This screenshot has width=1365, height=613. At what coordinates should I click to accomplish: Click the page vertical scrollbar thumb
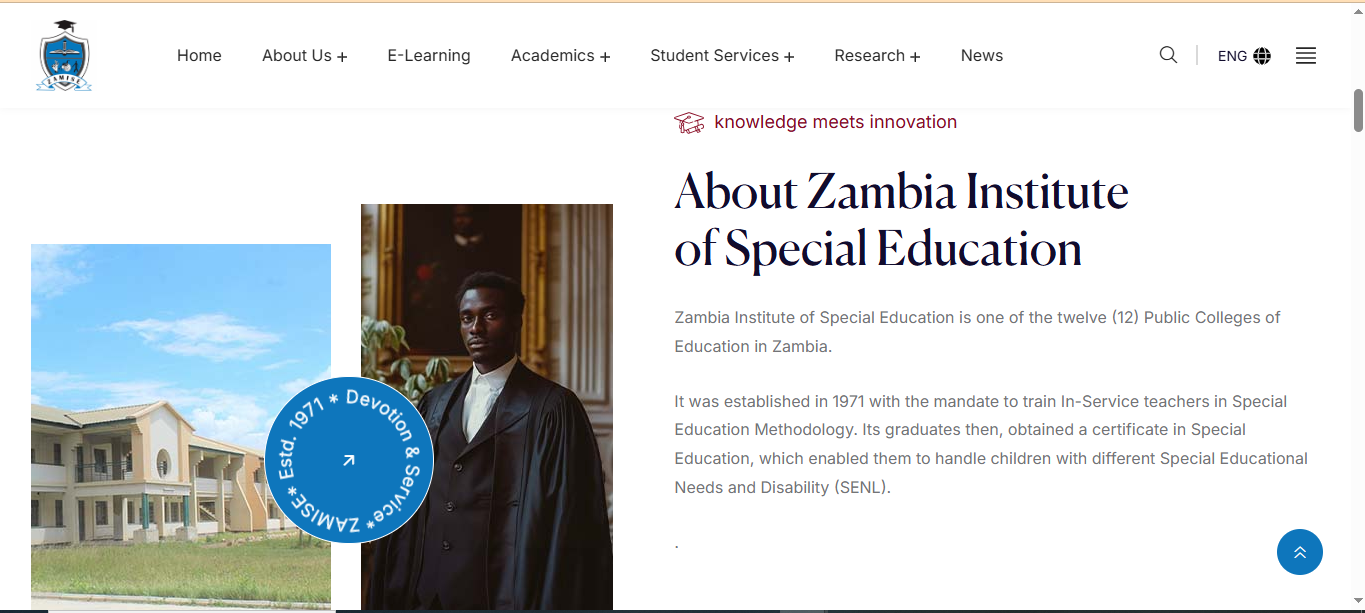point(1358,110)
